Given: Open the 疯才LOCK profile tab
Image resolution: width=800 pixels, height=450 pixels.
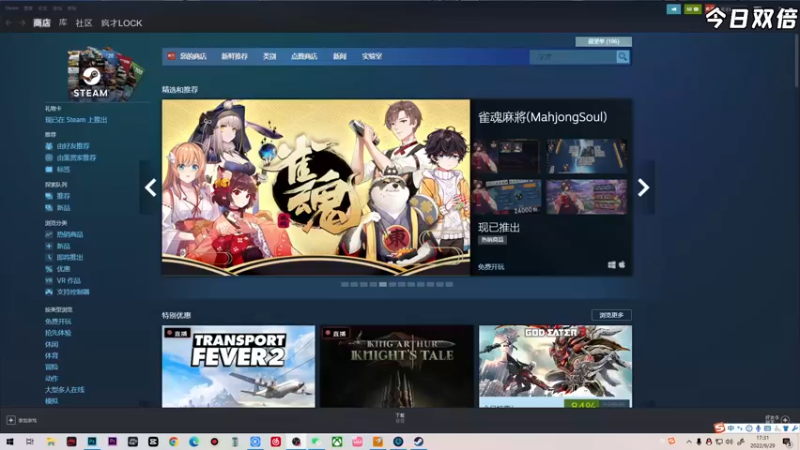Looking at the screenshot, I should pyautogui.click(x=121, y=23).
